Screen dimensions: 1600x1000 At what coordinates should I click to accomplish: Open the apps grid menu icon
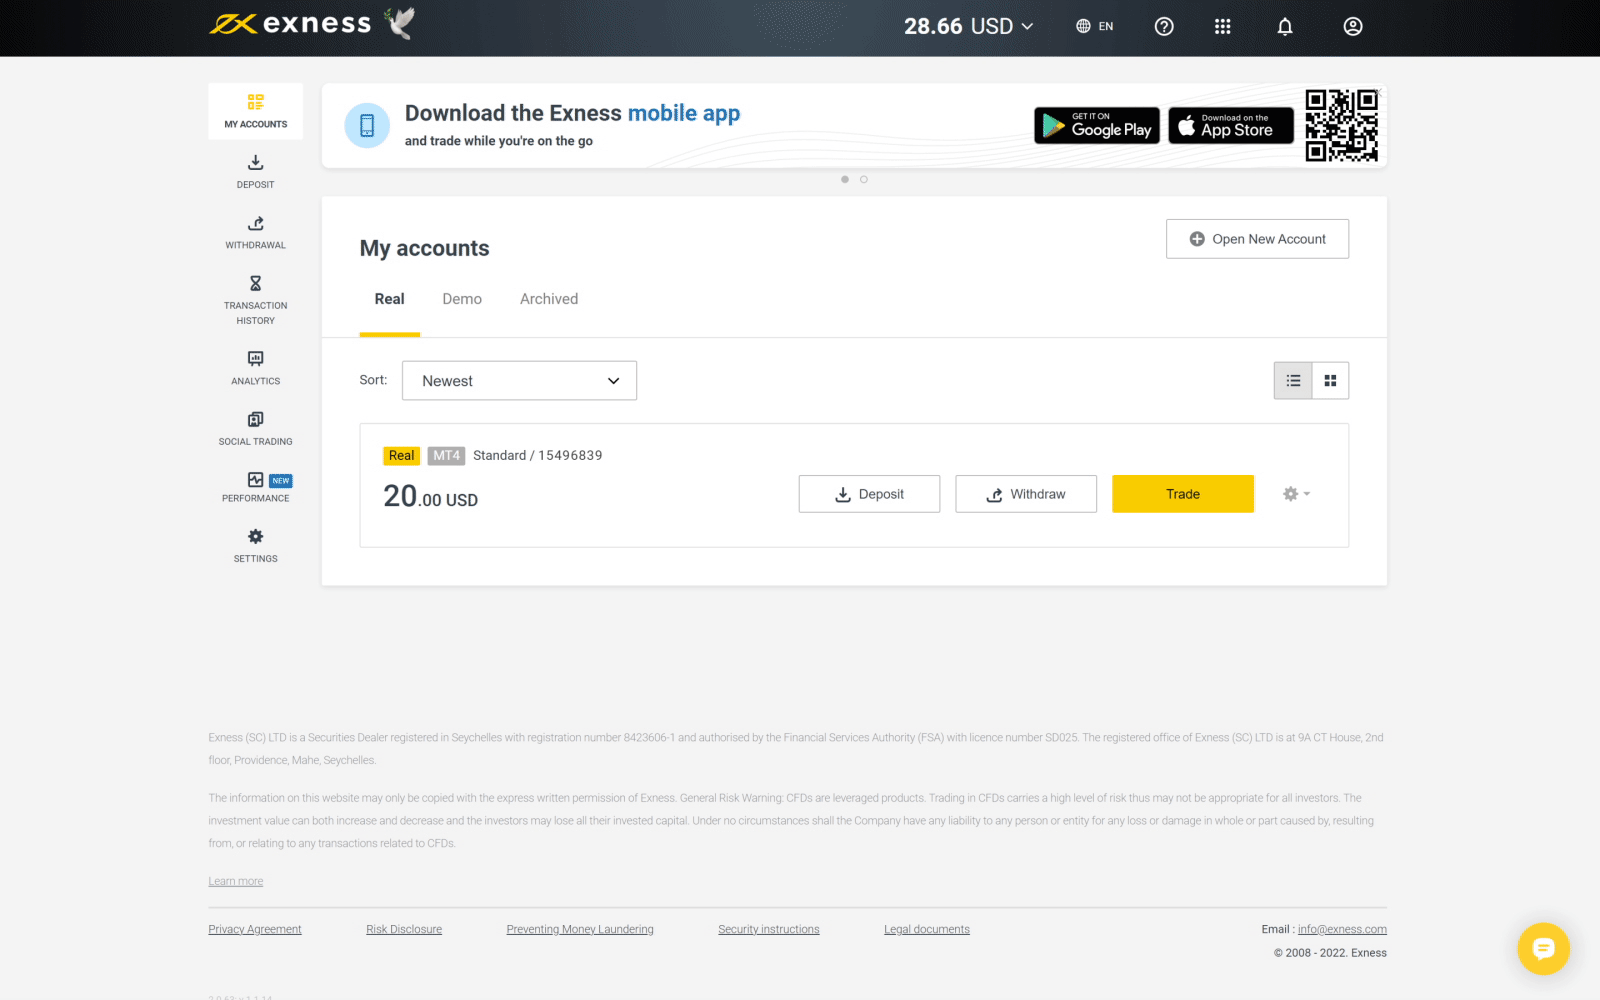[x=1222, y=27]
